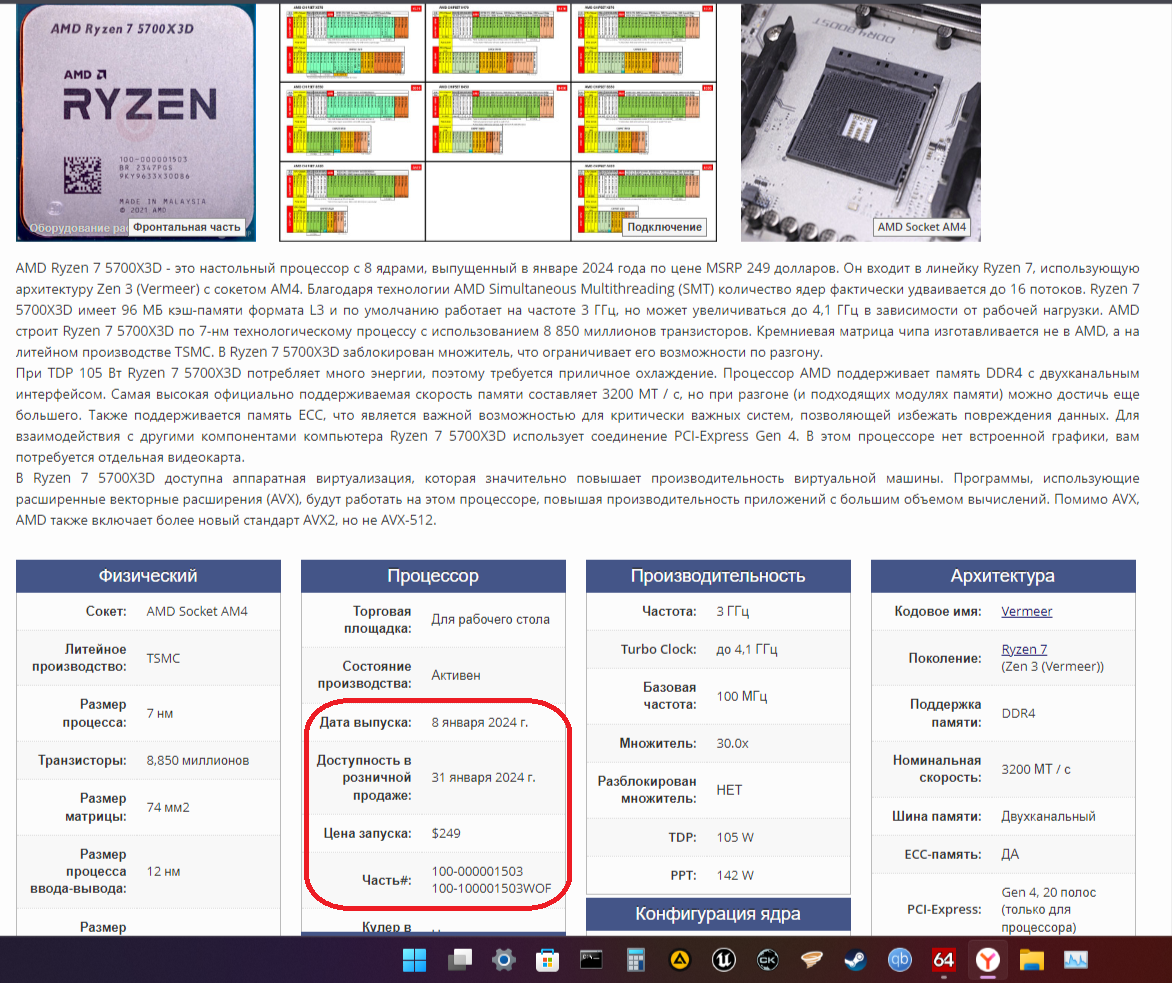
Task: Open the Ryzen 7 generation link
Action: point(1024,649)
